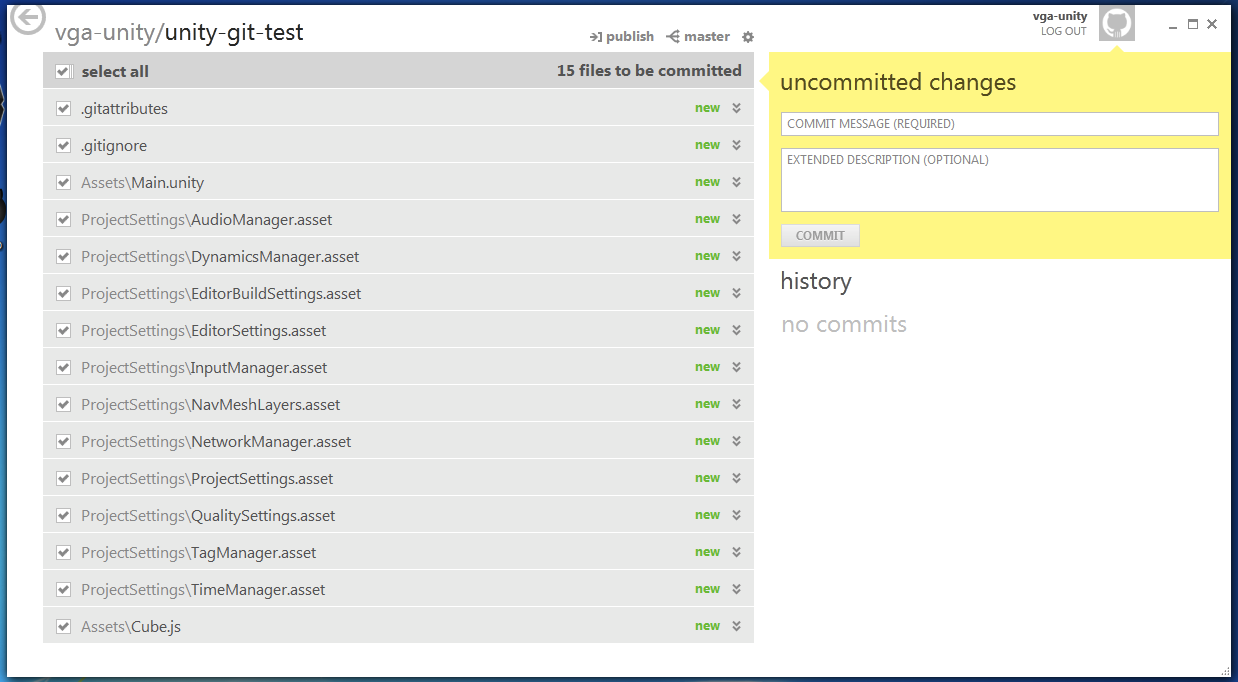Uncheck the Assets\Main.unity checkbox
The image size is (1238, 682).
[64, 183]
